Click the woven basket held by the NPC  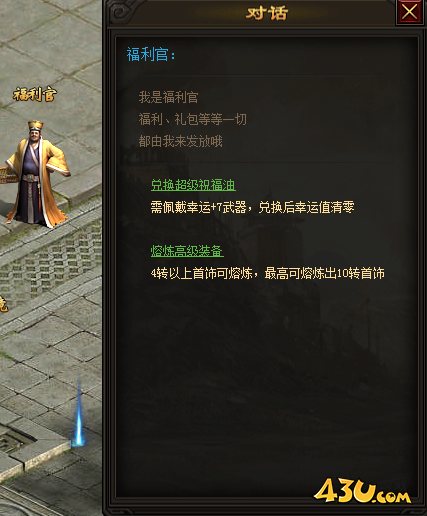click(x=7, y=172)
